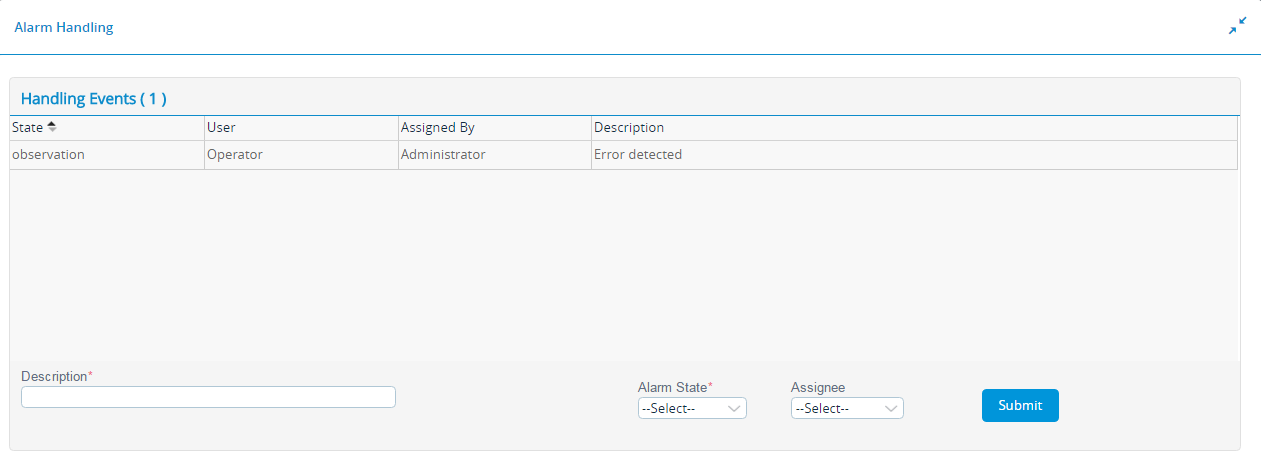This screenshot has width=1261, height=451.
Task: Click the State column sort arrows
Action: pos(52,127)
